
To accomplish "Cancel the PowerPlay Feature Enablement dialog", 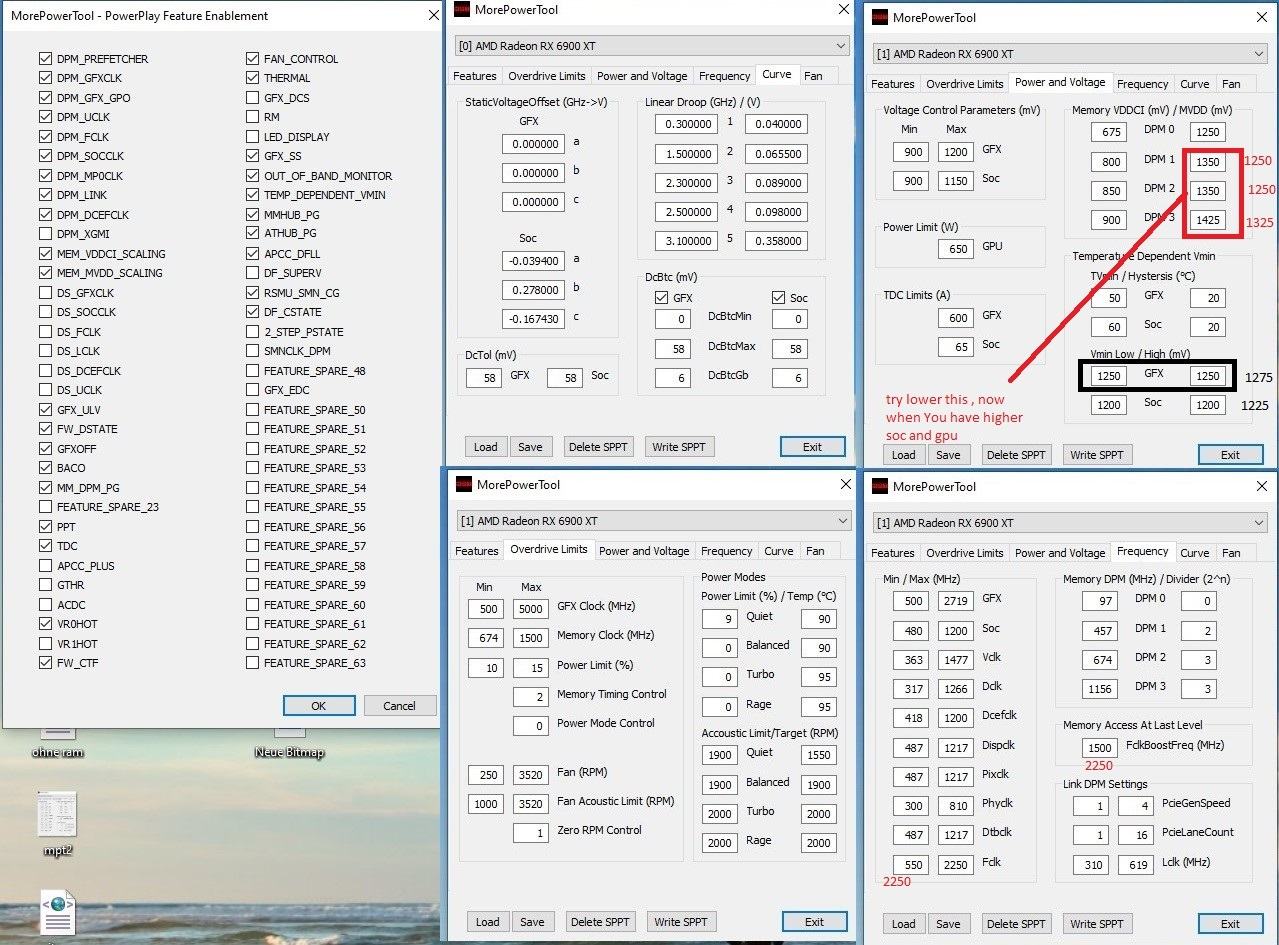I will pyautogui.click(x=399, y=705).
